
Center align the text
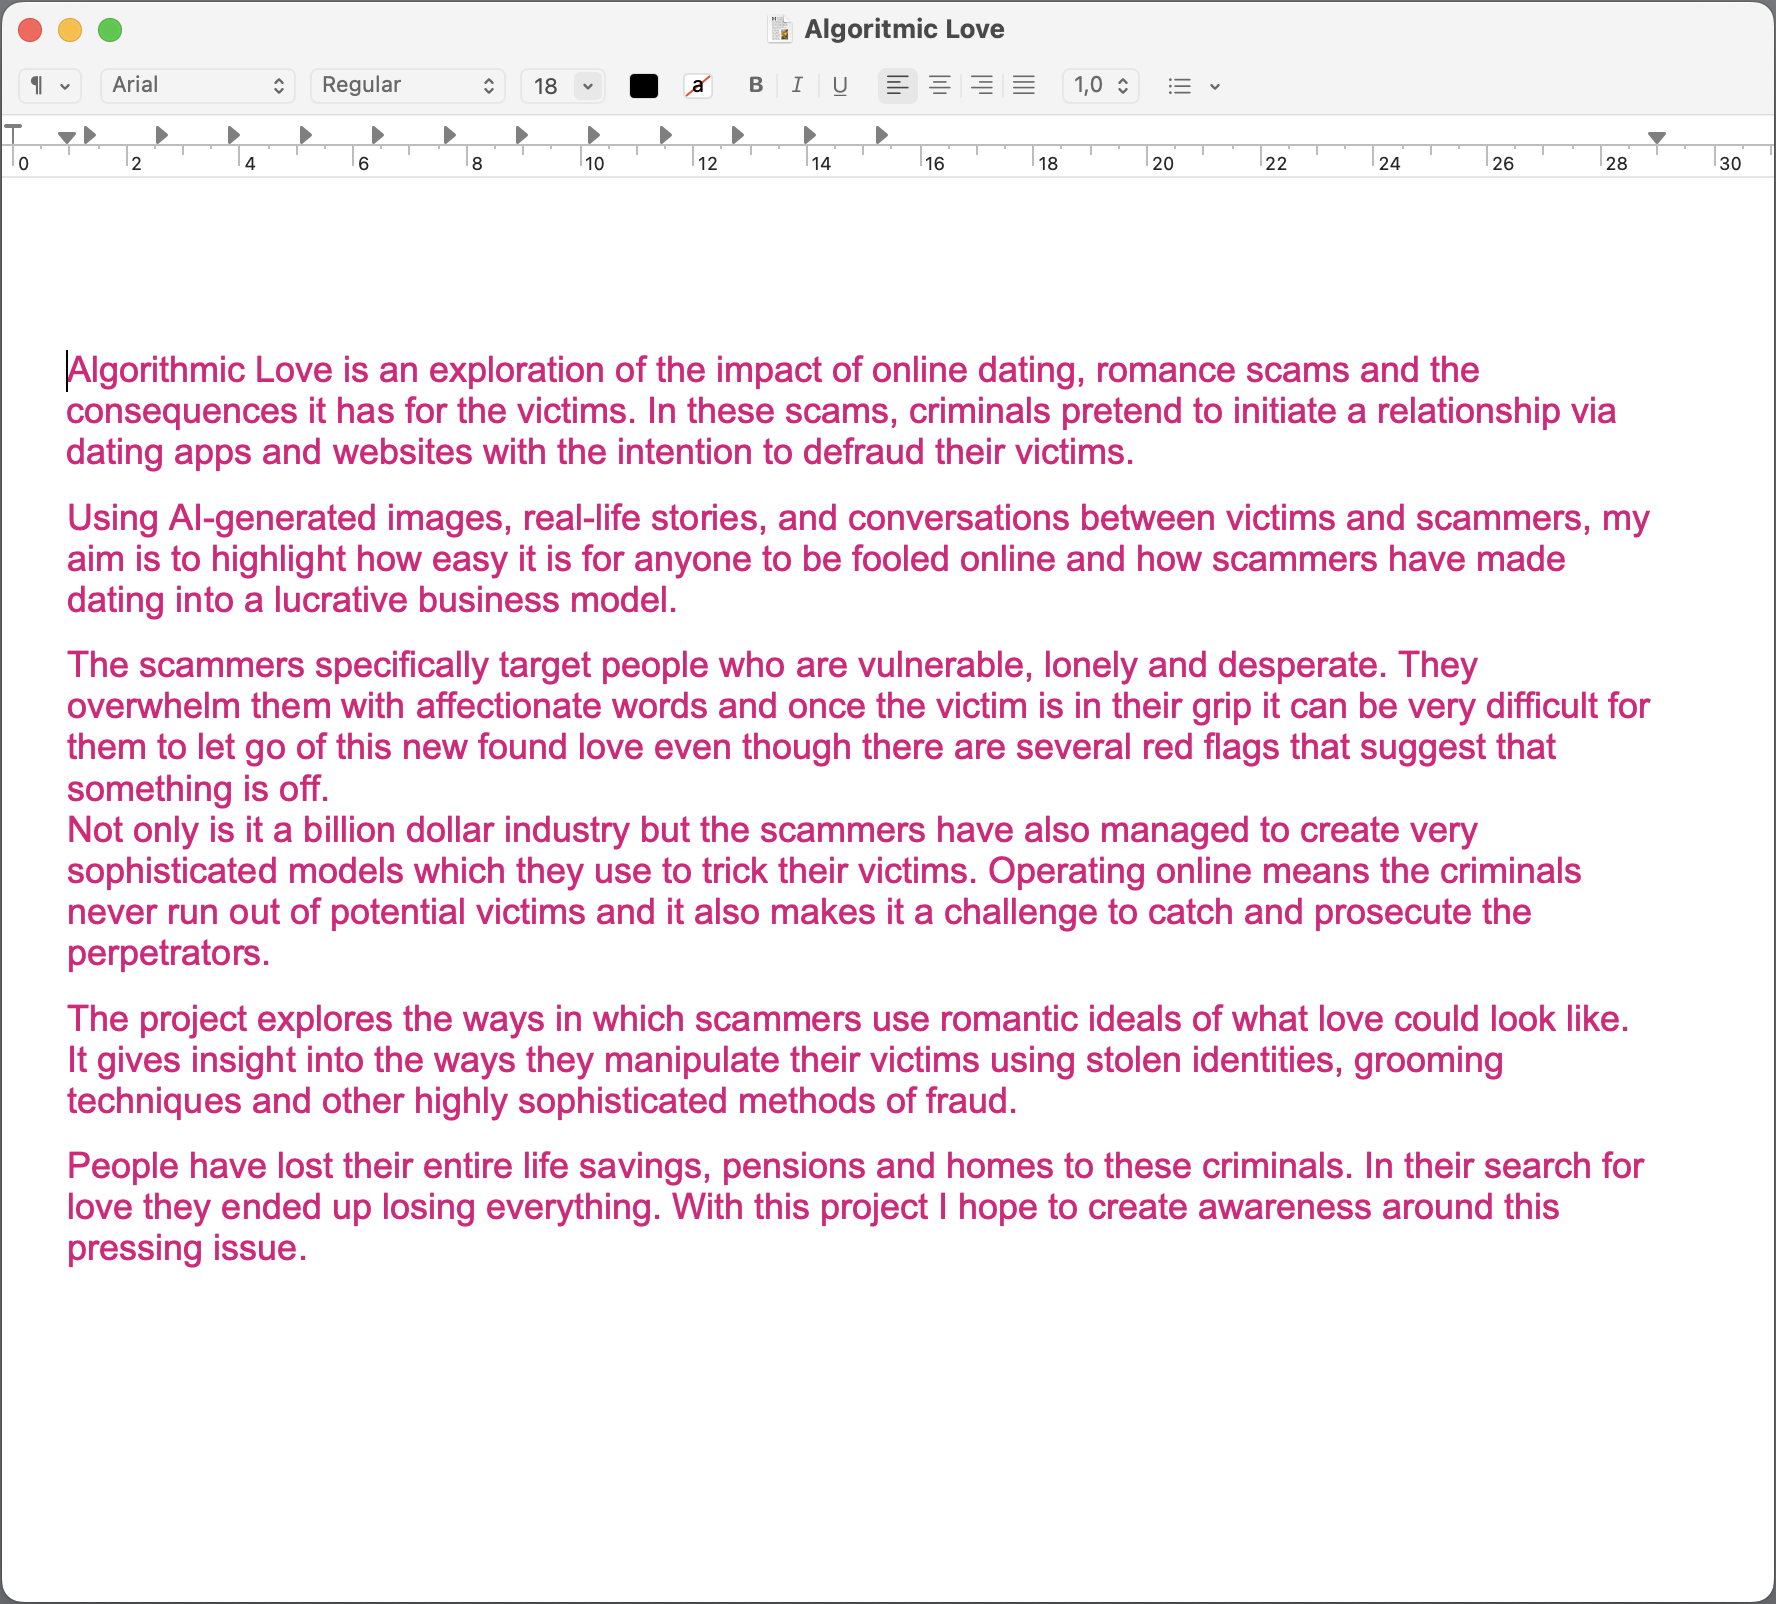point(940,86)
